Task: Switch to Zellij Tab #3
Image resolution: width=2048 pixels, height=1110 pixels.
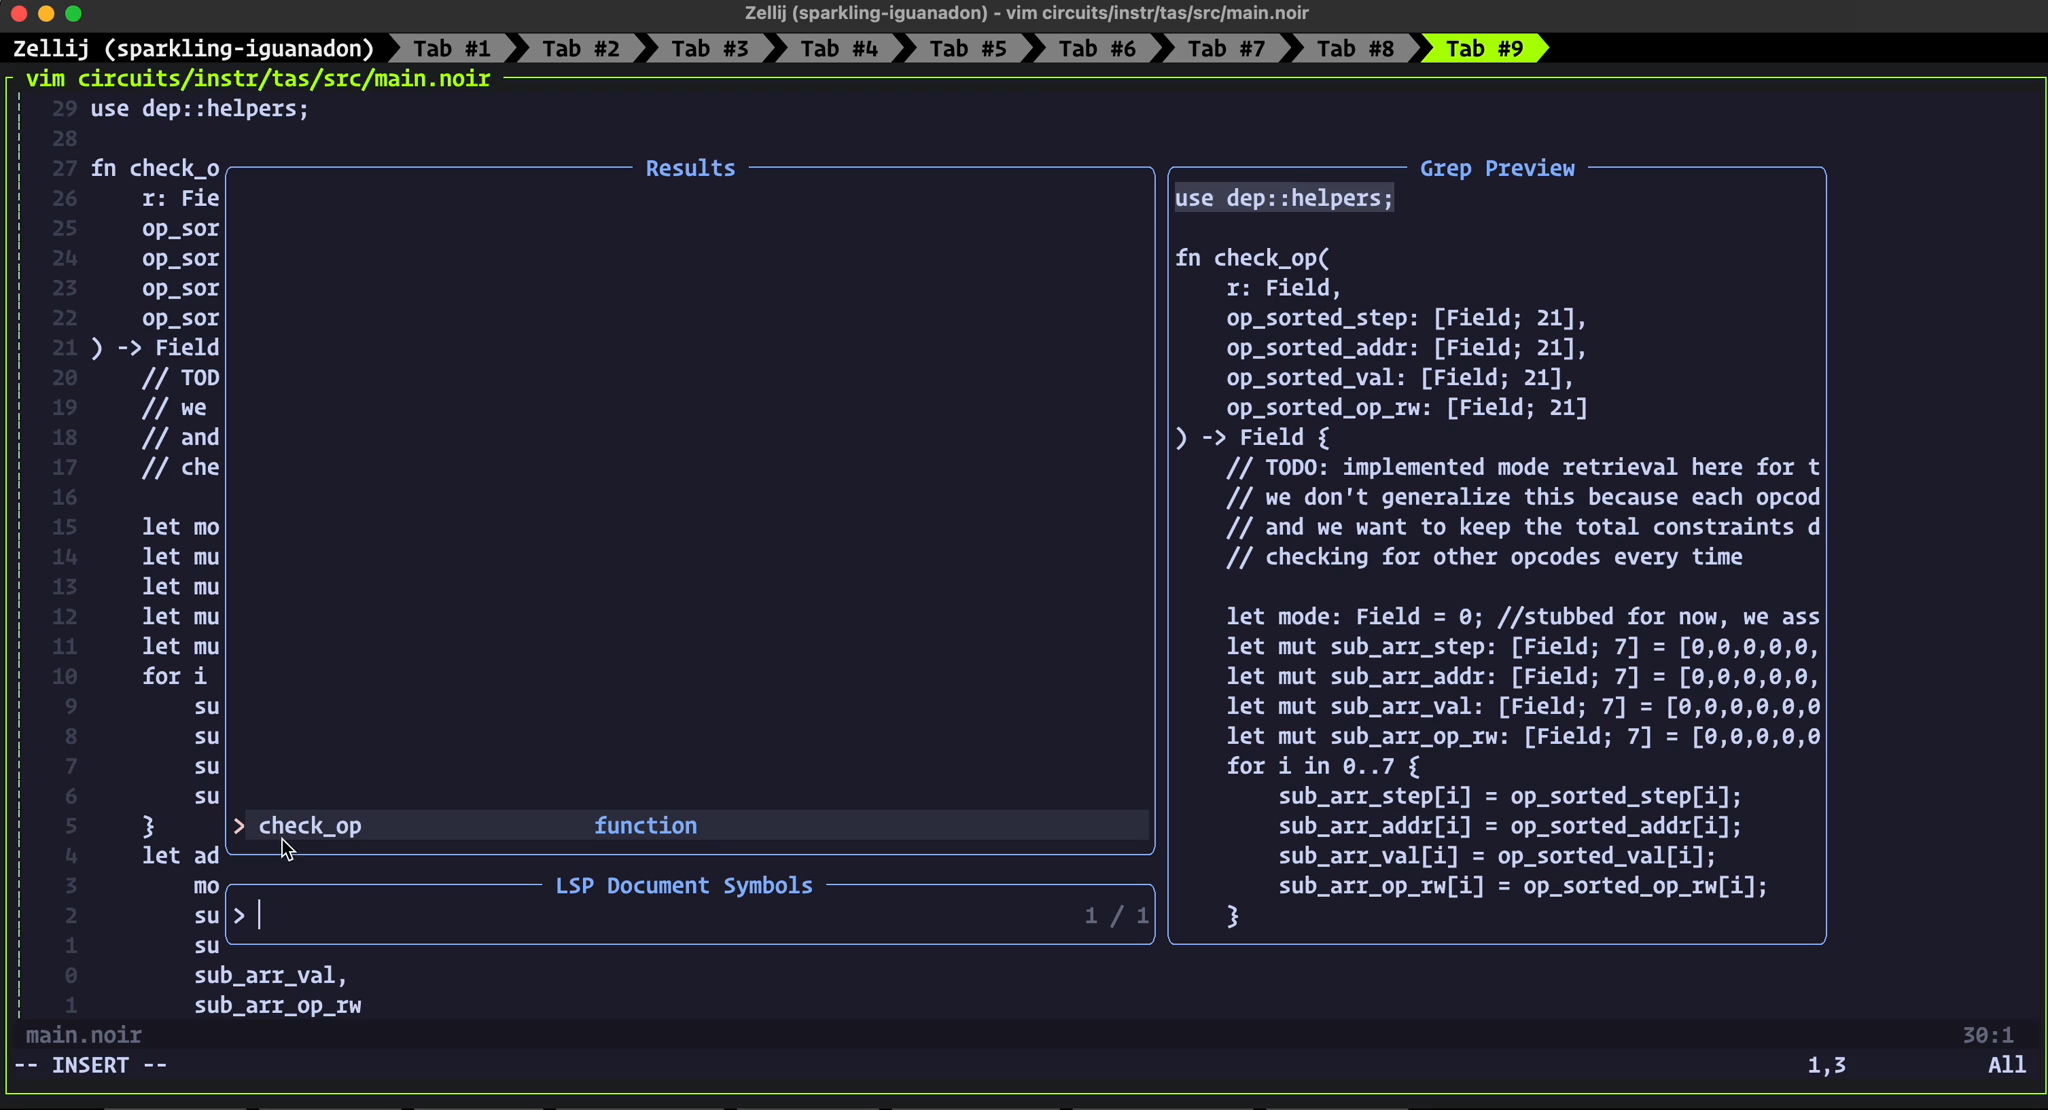Action: tap(710, 48)
